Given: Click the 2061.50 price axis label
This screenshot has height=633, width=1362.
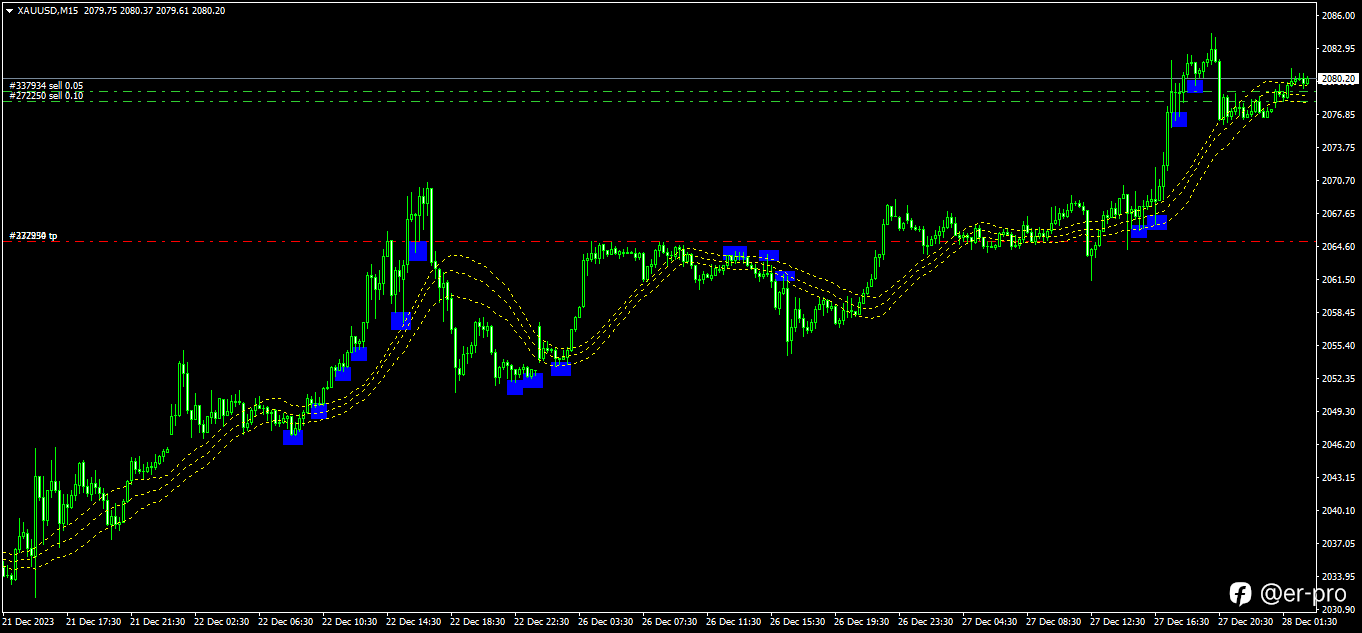Looking at the screenshot, I should (1337, 279).
